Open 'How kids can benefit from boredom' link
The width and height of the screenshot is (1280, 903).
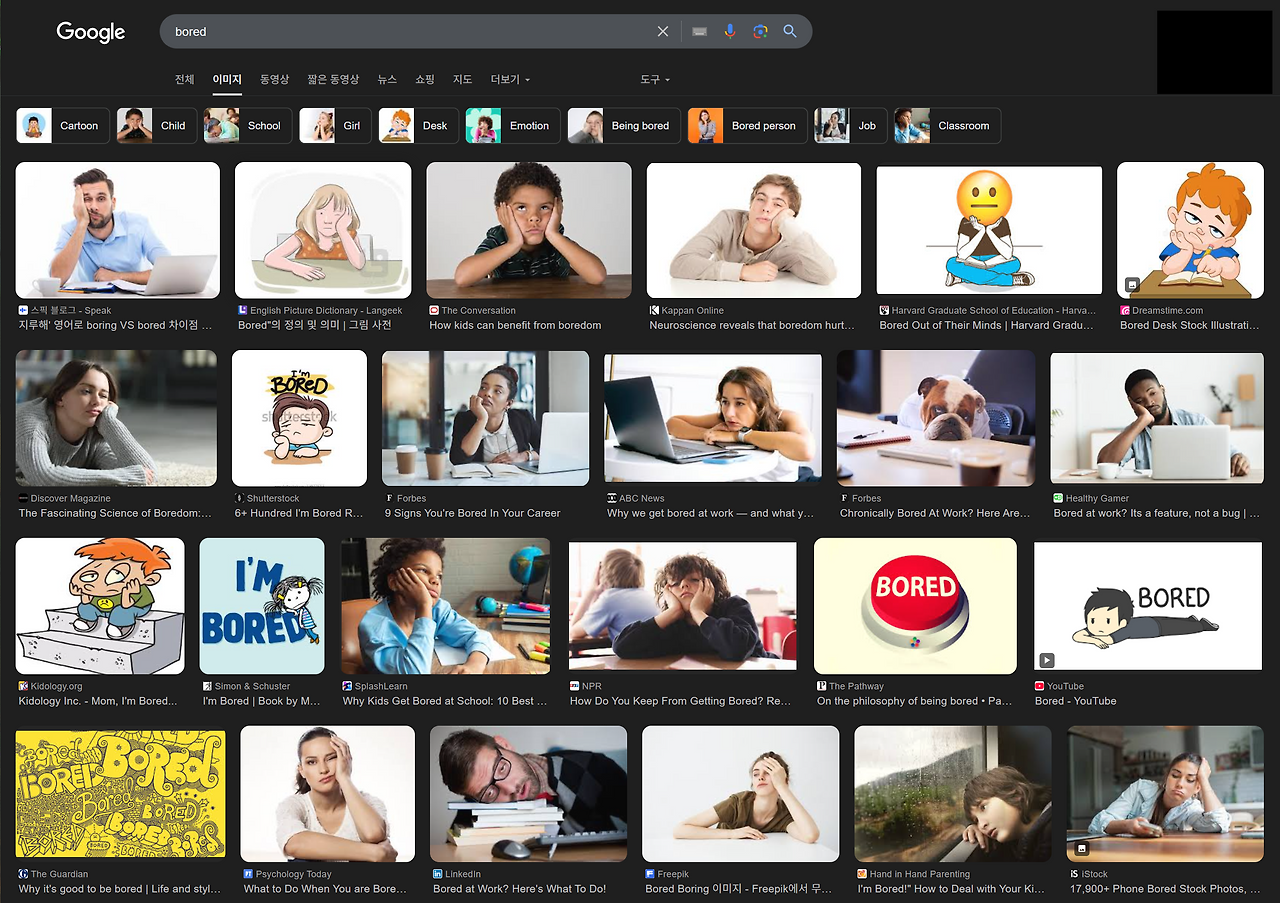[515, 325]
